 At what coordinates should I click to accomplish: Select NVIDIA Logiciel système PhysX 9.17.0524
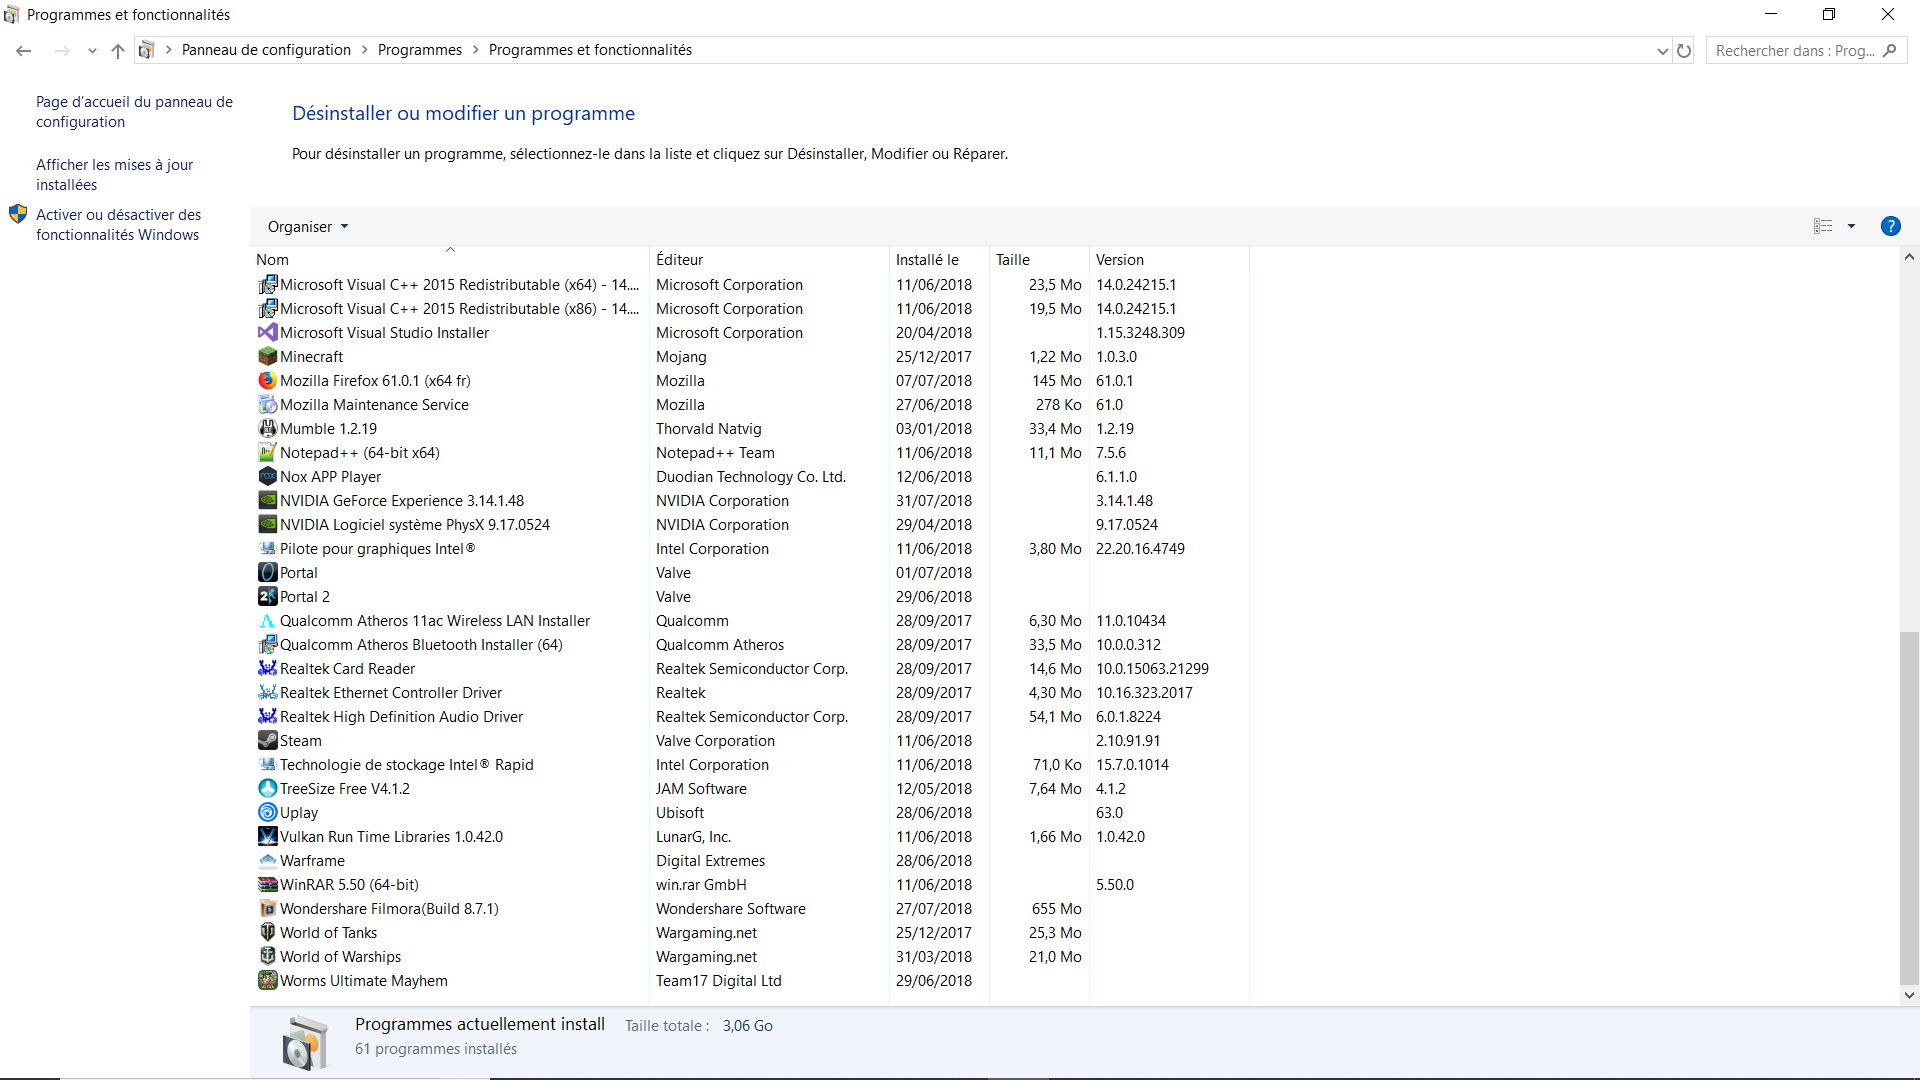click(750, 525)
